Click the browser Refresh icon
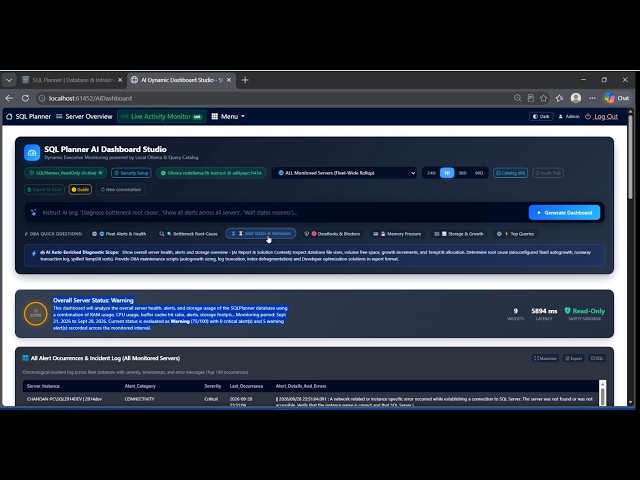640x480 pixels. click(x=25, y=98)
